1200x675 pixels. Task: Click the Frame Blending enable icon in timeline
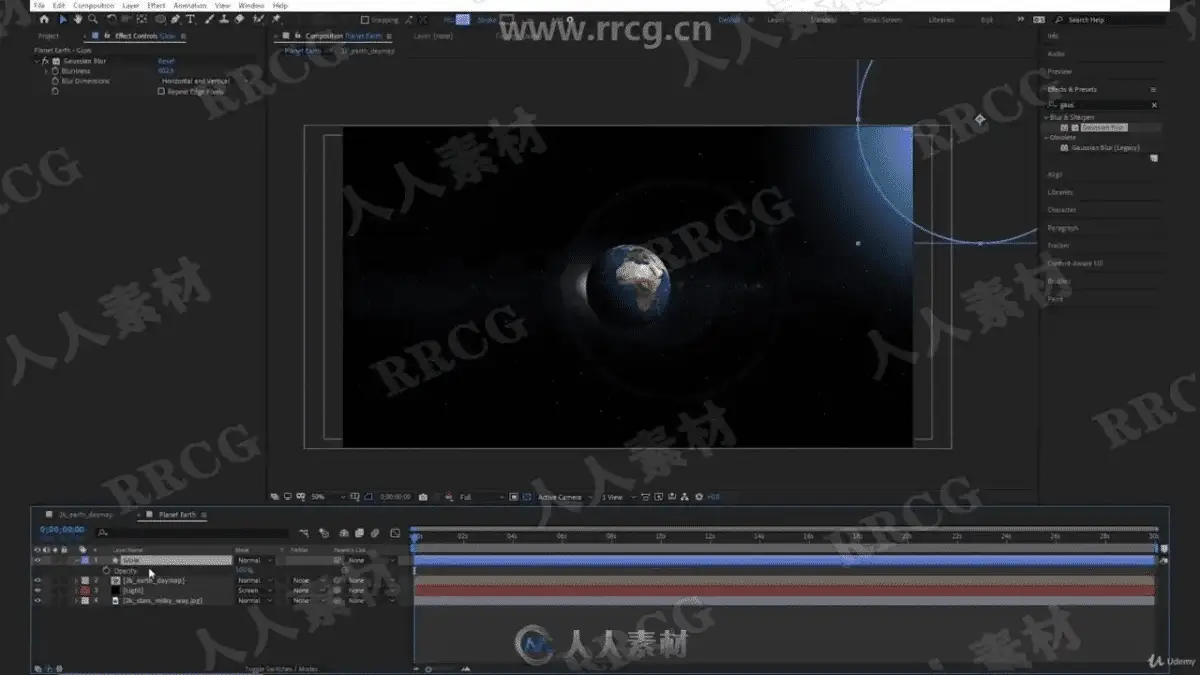(x=359, y=533)
